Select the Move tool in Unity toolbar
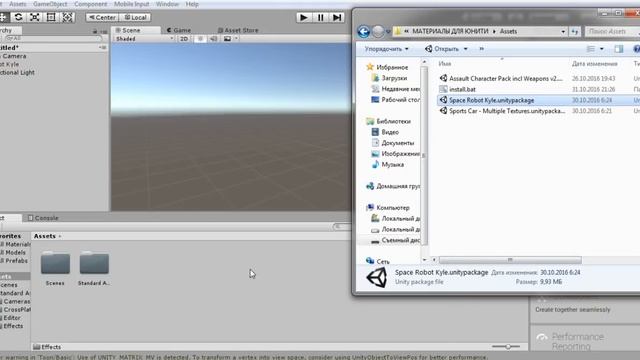Viewport: 640px width, 360px height. point(2,17)
